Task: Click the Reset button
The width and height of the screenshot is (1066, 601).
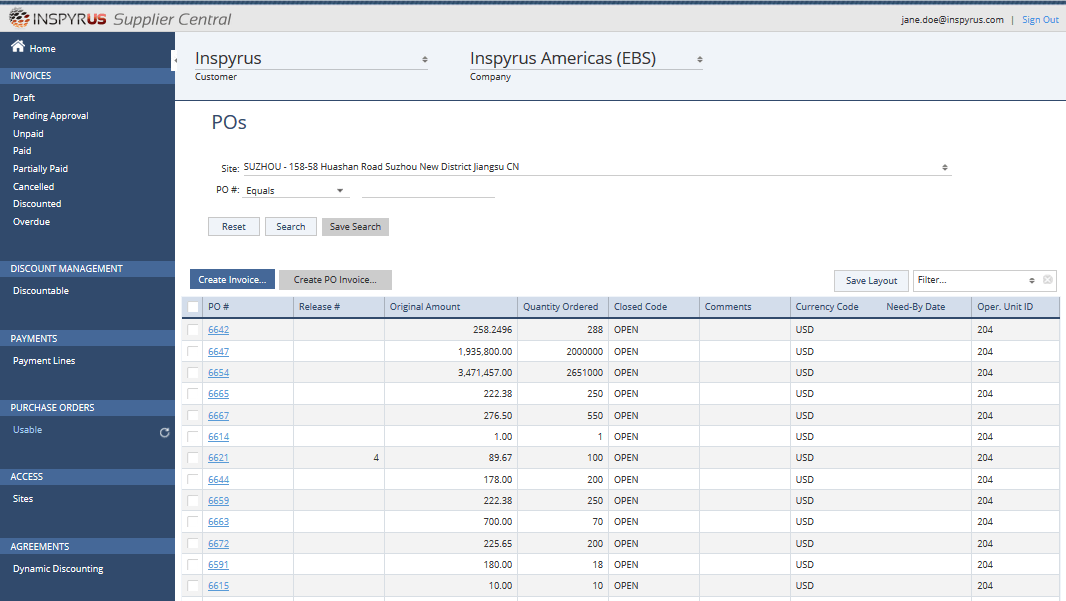Action: (234, 226)
